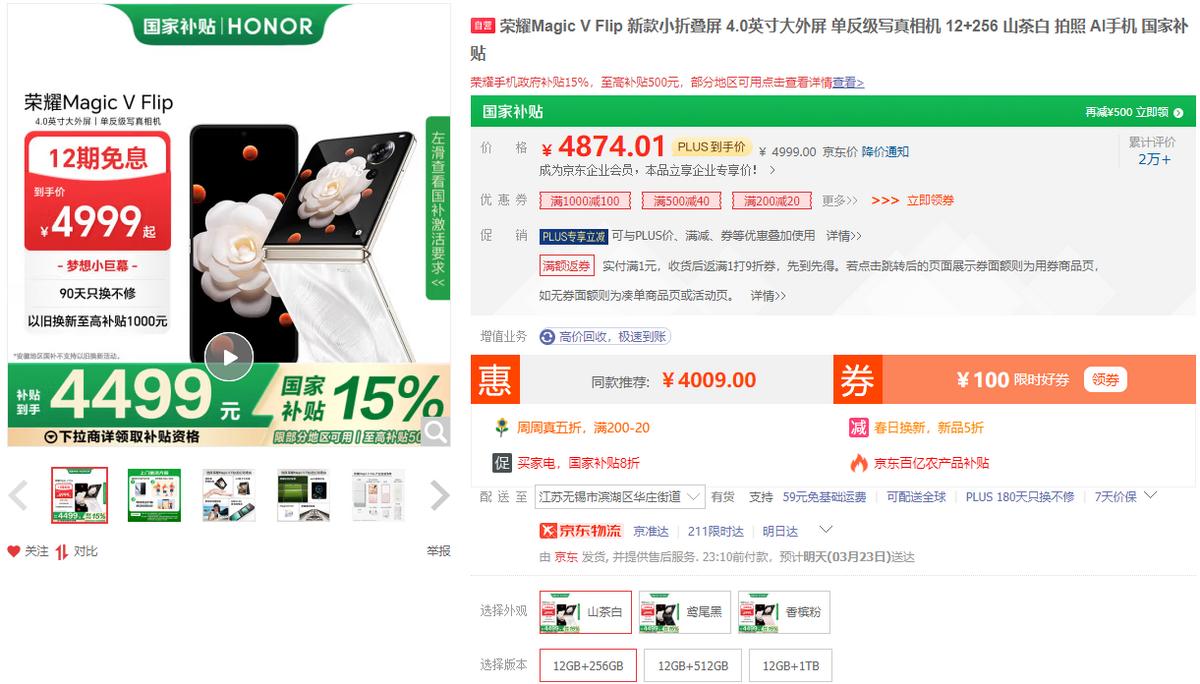Viewport: 1200px width, 684px height.
Task: Open the 京东百亿农产品补贴 flame promo
Action: coord(859,463)
